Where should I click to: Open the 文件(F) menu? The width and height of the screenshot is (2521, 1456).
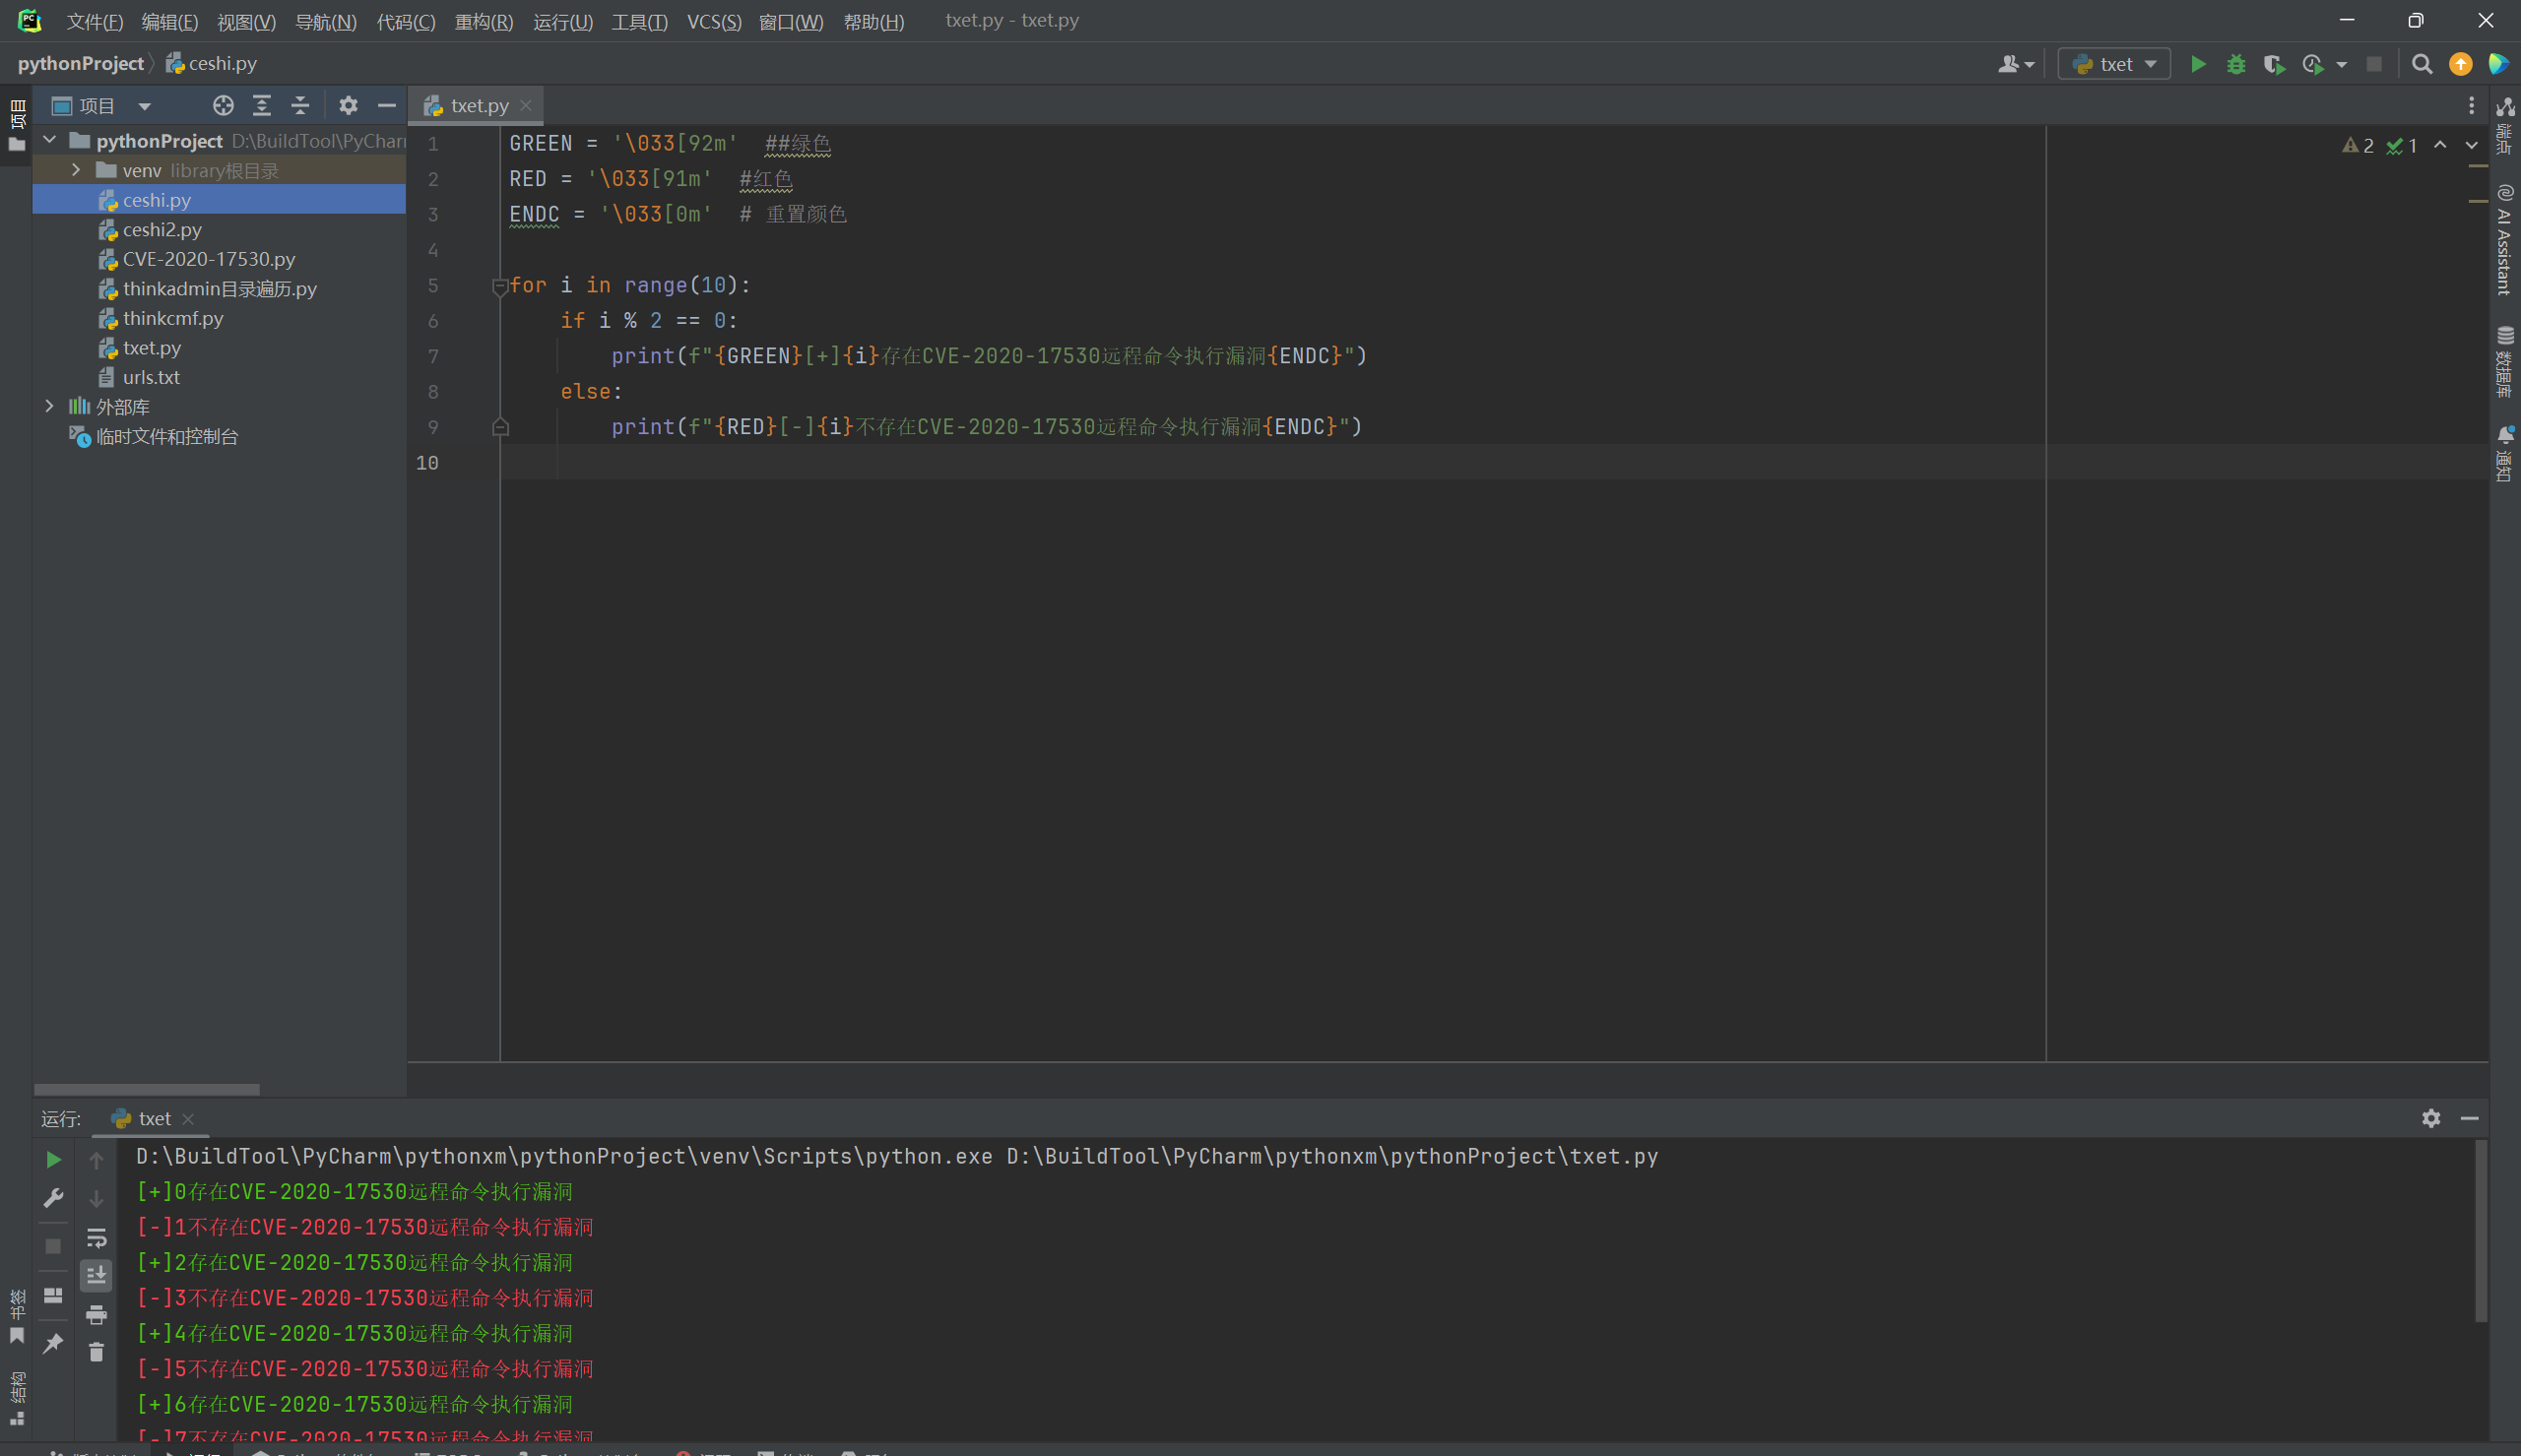click(94, 21)
